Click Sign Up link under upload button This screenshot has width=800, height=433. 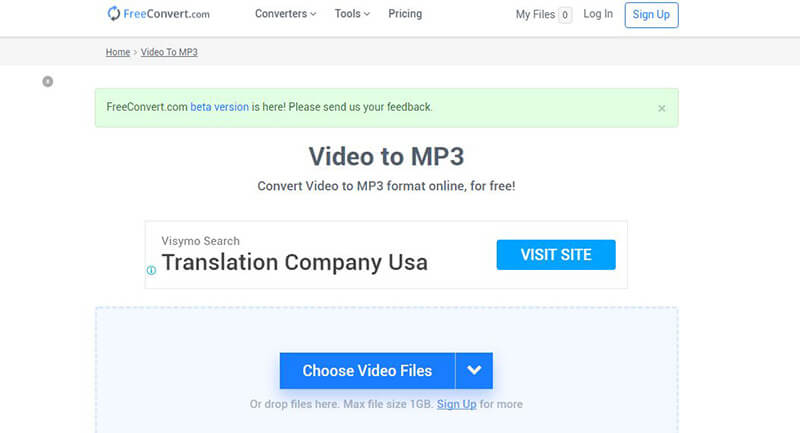457,404
